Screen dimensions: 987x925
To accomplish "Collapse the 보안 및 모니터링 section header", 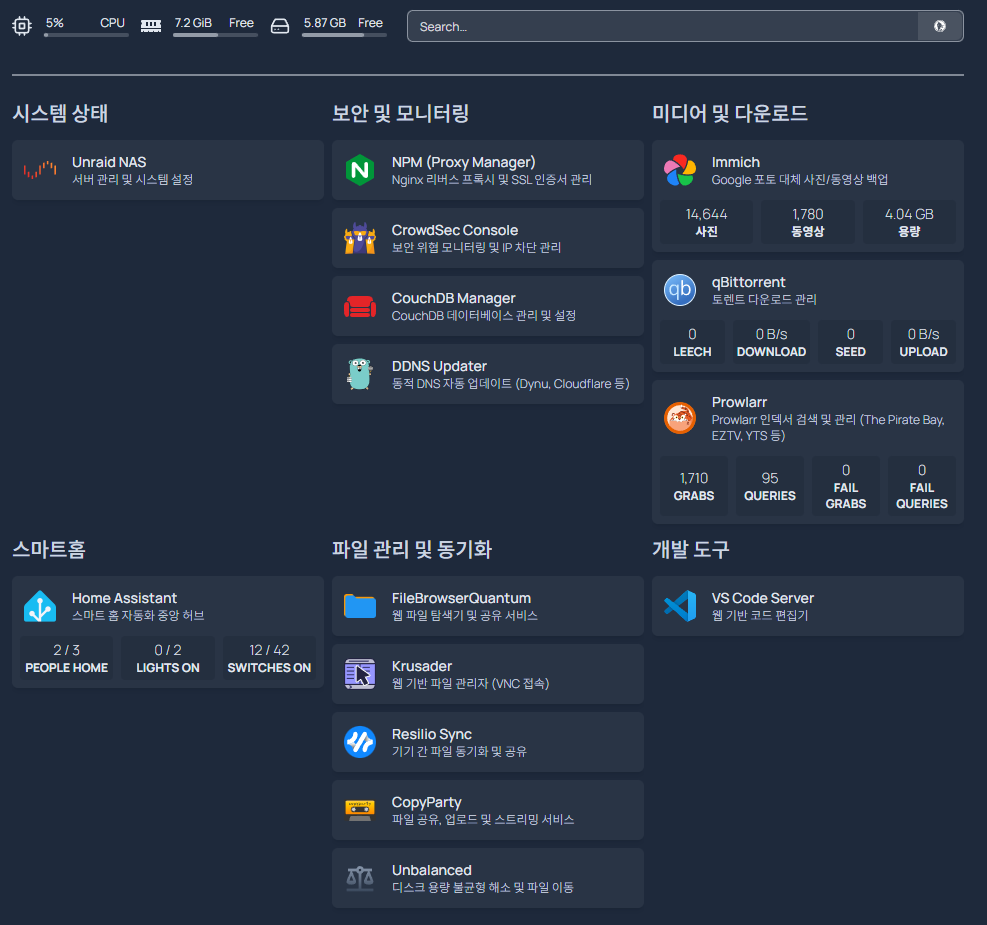I will click(x=400, y=113).
